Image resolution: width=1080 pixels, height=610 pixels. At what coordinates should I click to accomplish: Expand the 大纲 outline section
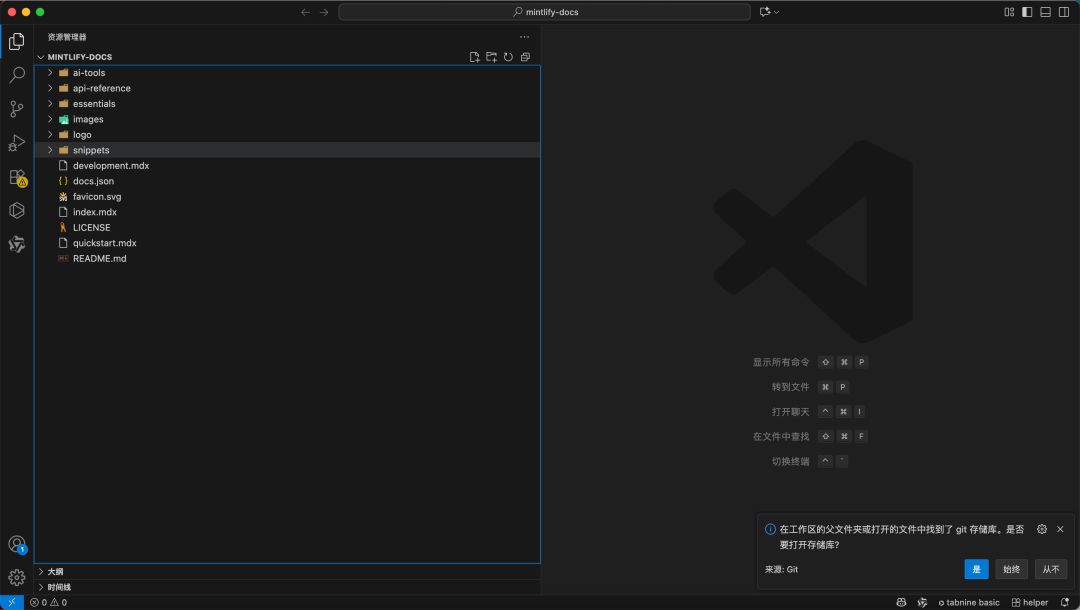tap(287, 571)
